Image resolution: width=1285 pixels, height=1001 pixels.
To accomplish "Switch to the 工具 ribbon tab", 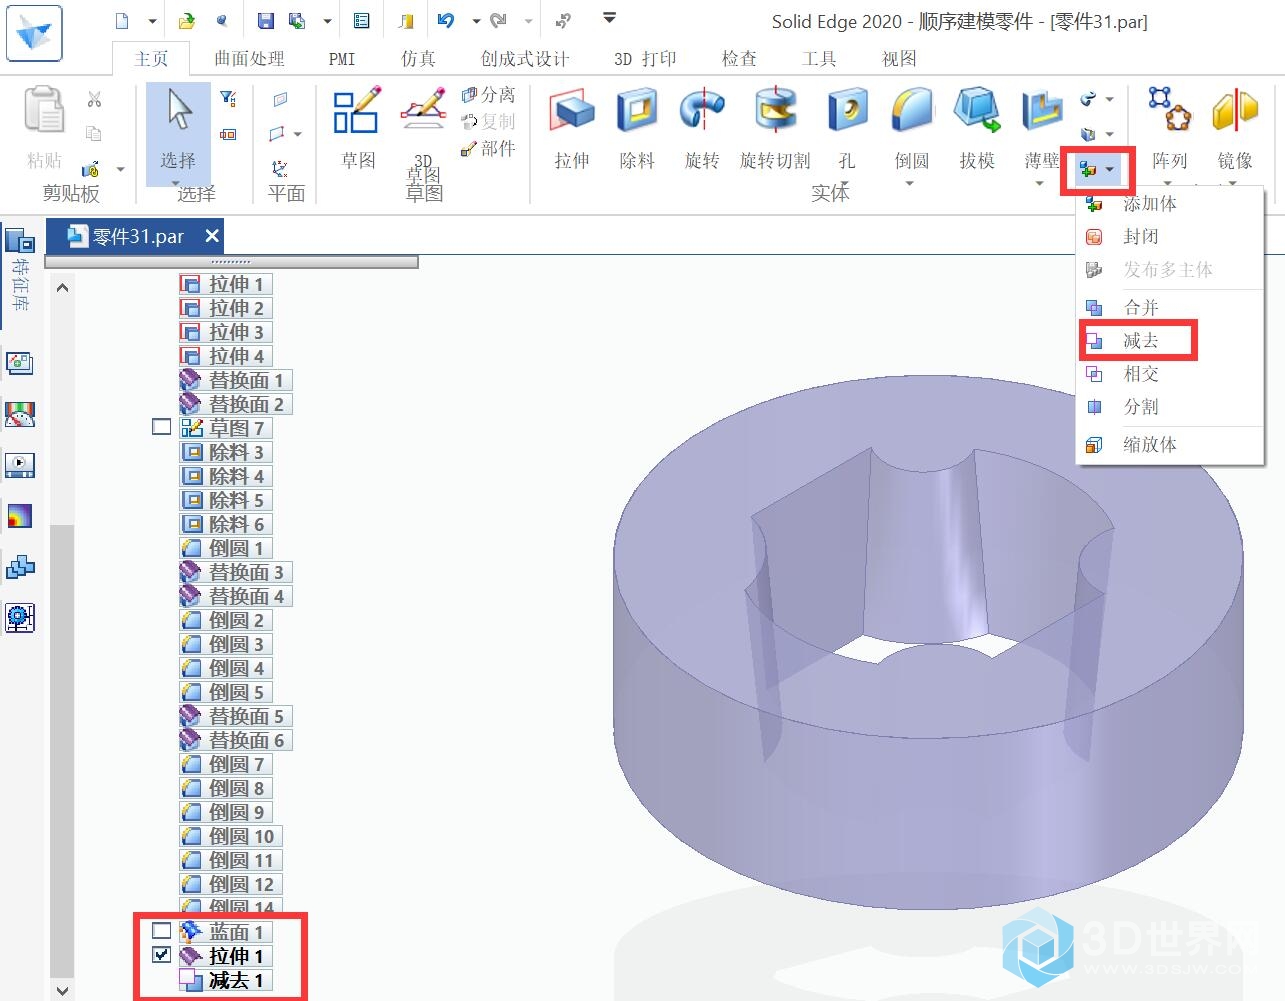I will pos(819,59).
